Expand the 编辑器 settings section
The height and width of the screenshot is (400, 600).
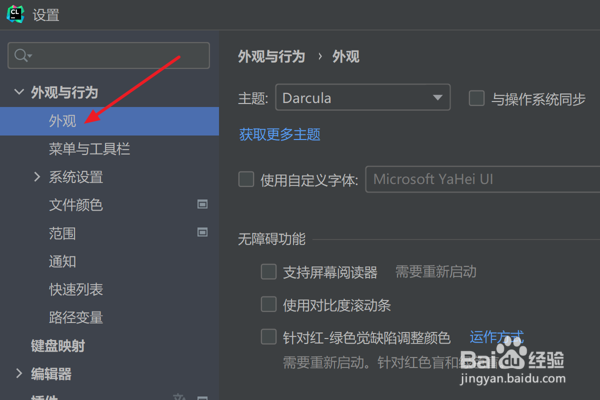tap(19, 374)
